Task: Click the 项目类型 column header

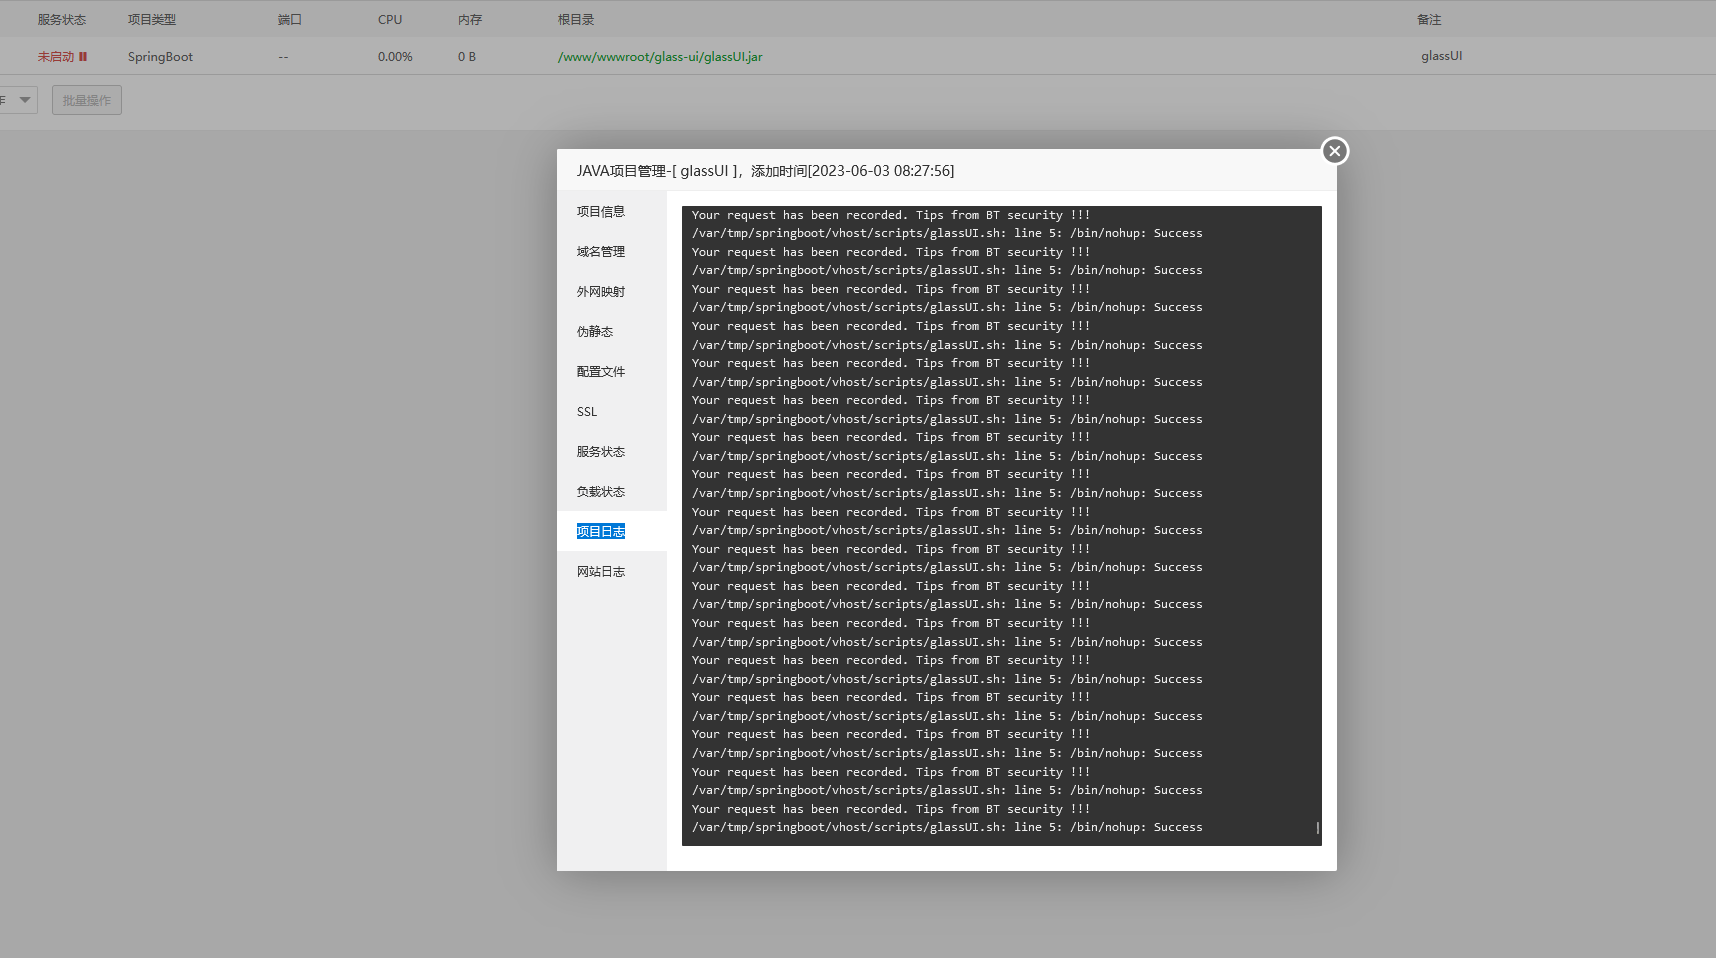Action: coord(152,20)
